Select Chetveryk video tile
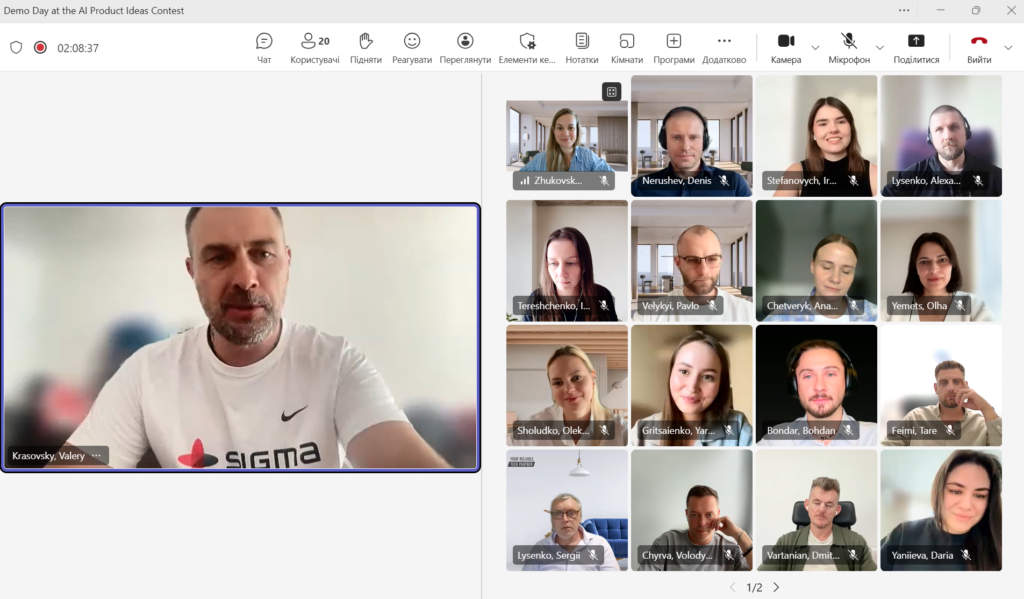Viewport: 1024px width, 599px height. 816,261
